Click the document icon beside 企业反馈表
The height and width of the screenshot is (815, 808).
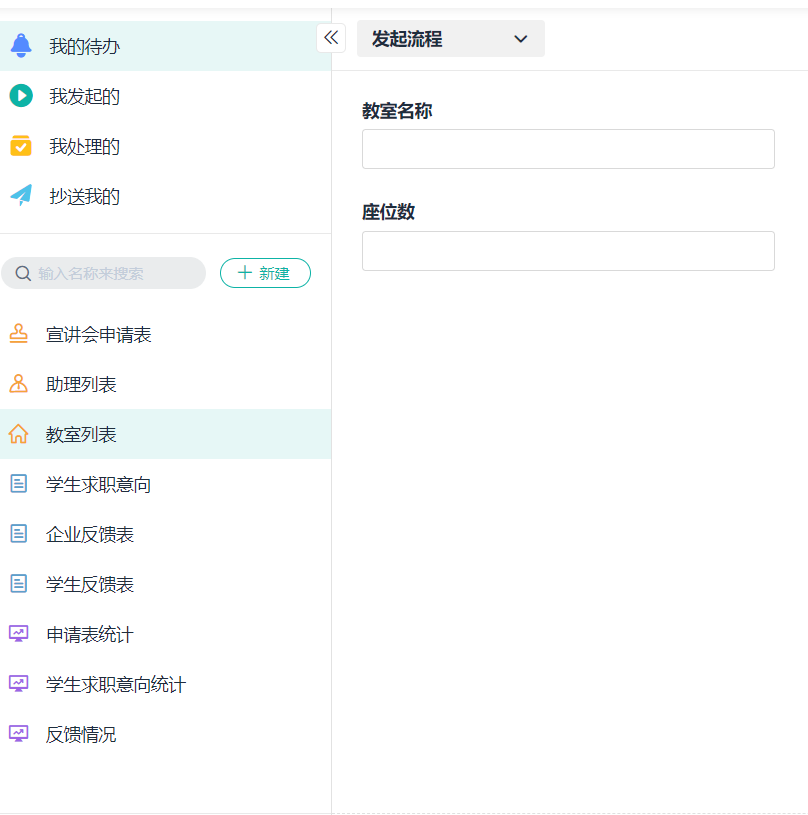click(18, 534)
